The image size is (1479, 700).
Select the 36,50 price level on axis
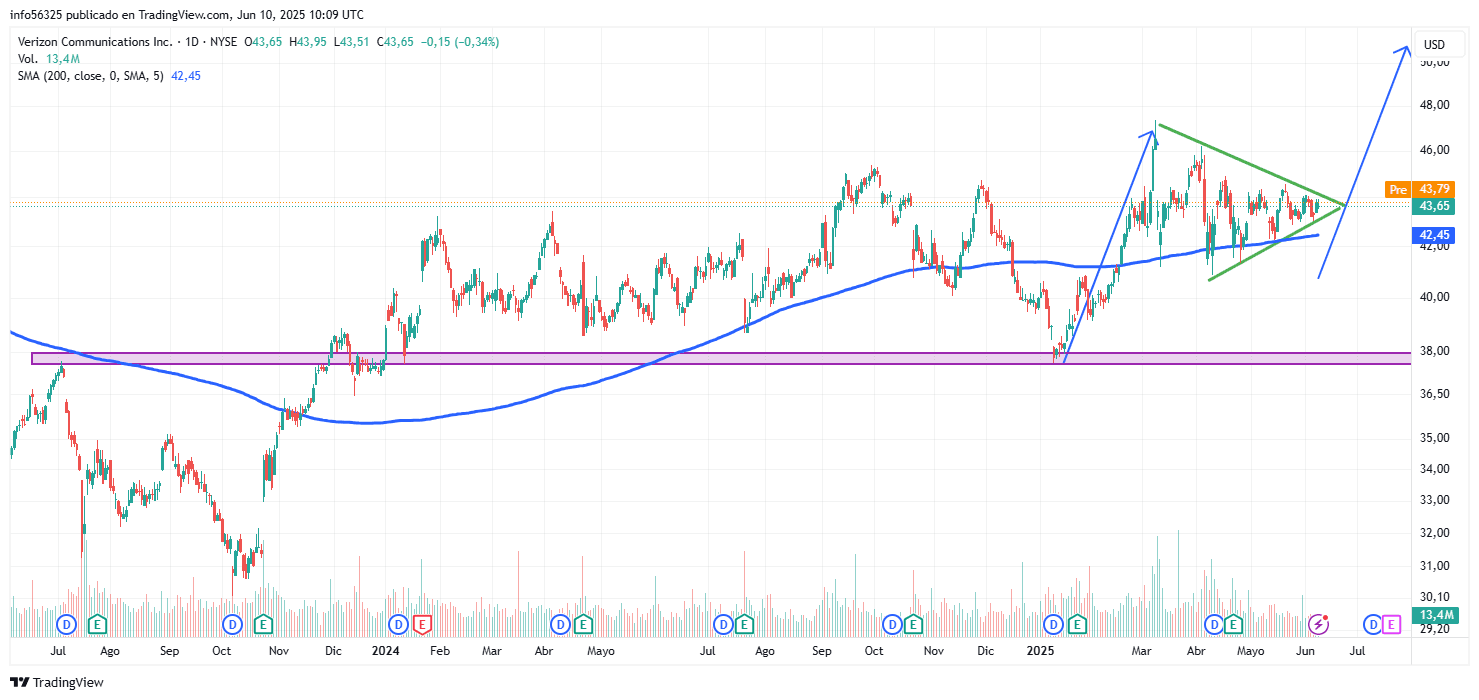1436,394
